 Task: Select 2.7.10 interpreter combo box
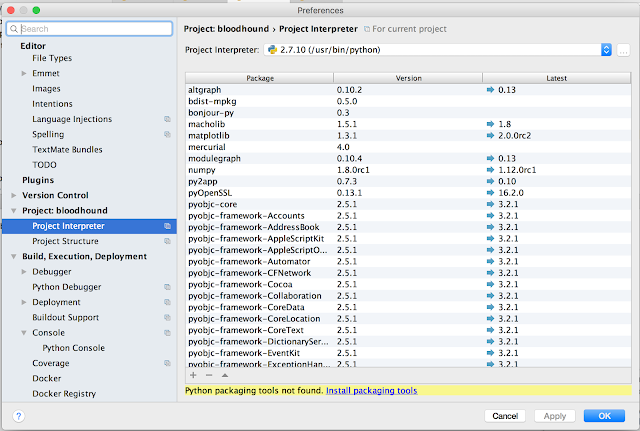coord(437,50)
